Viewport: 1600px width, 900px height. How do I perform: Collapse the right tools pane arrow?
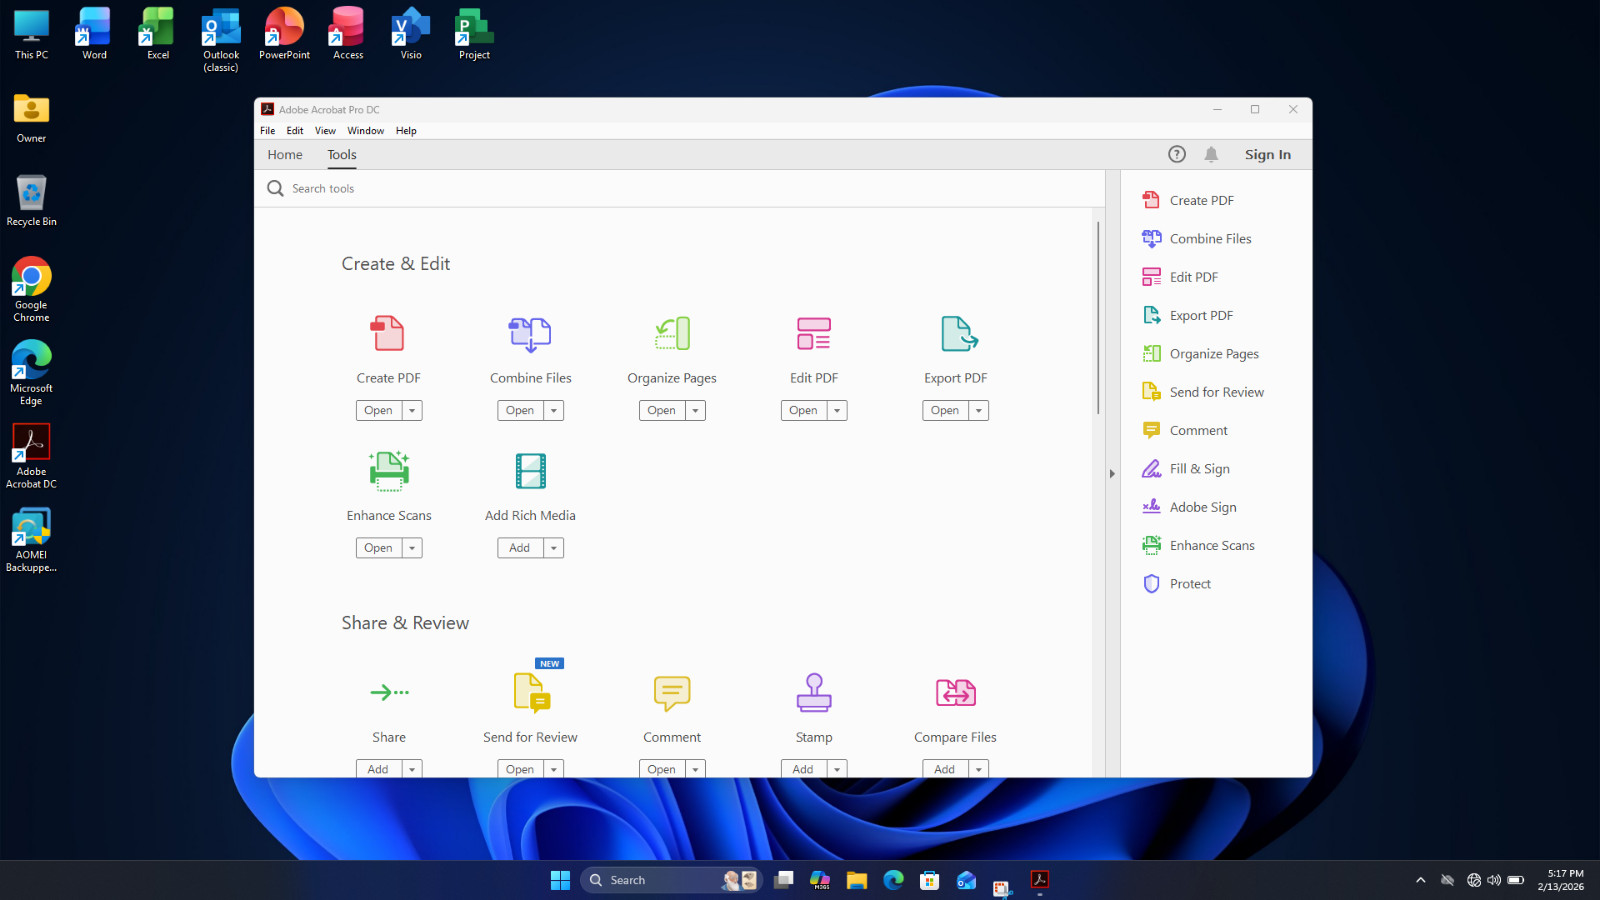click(x=1112, y=474)
